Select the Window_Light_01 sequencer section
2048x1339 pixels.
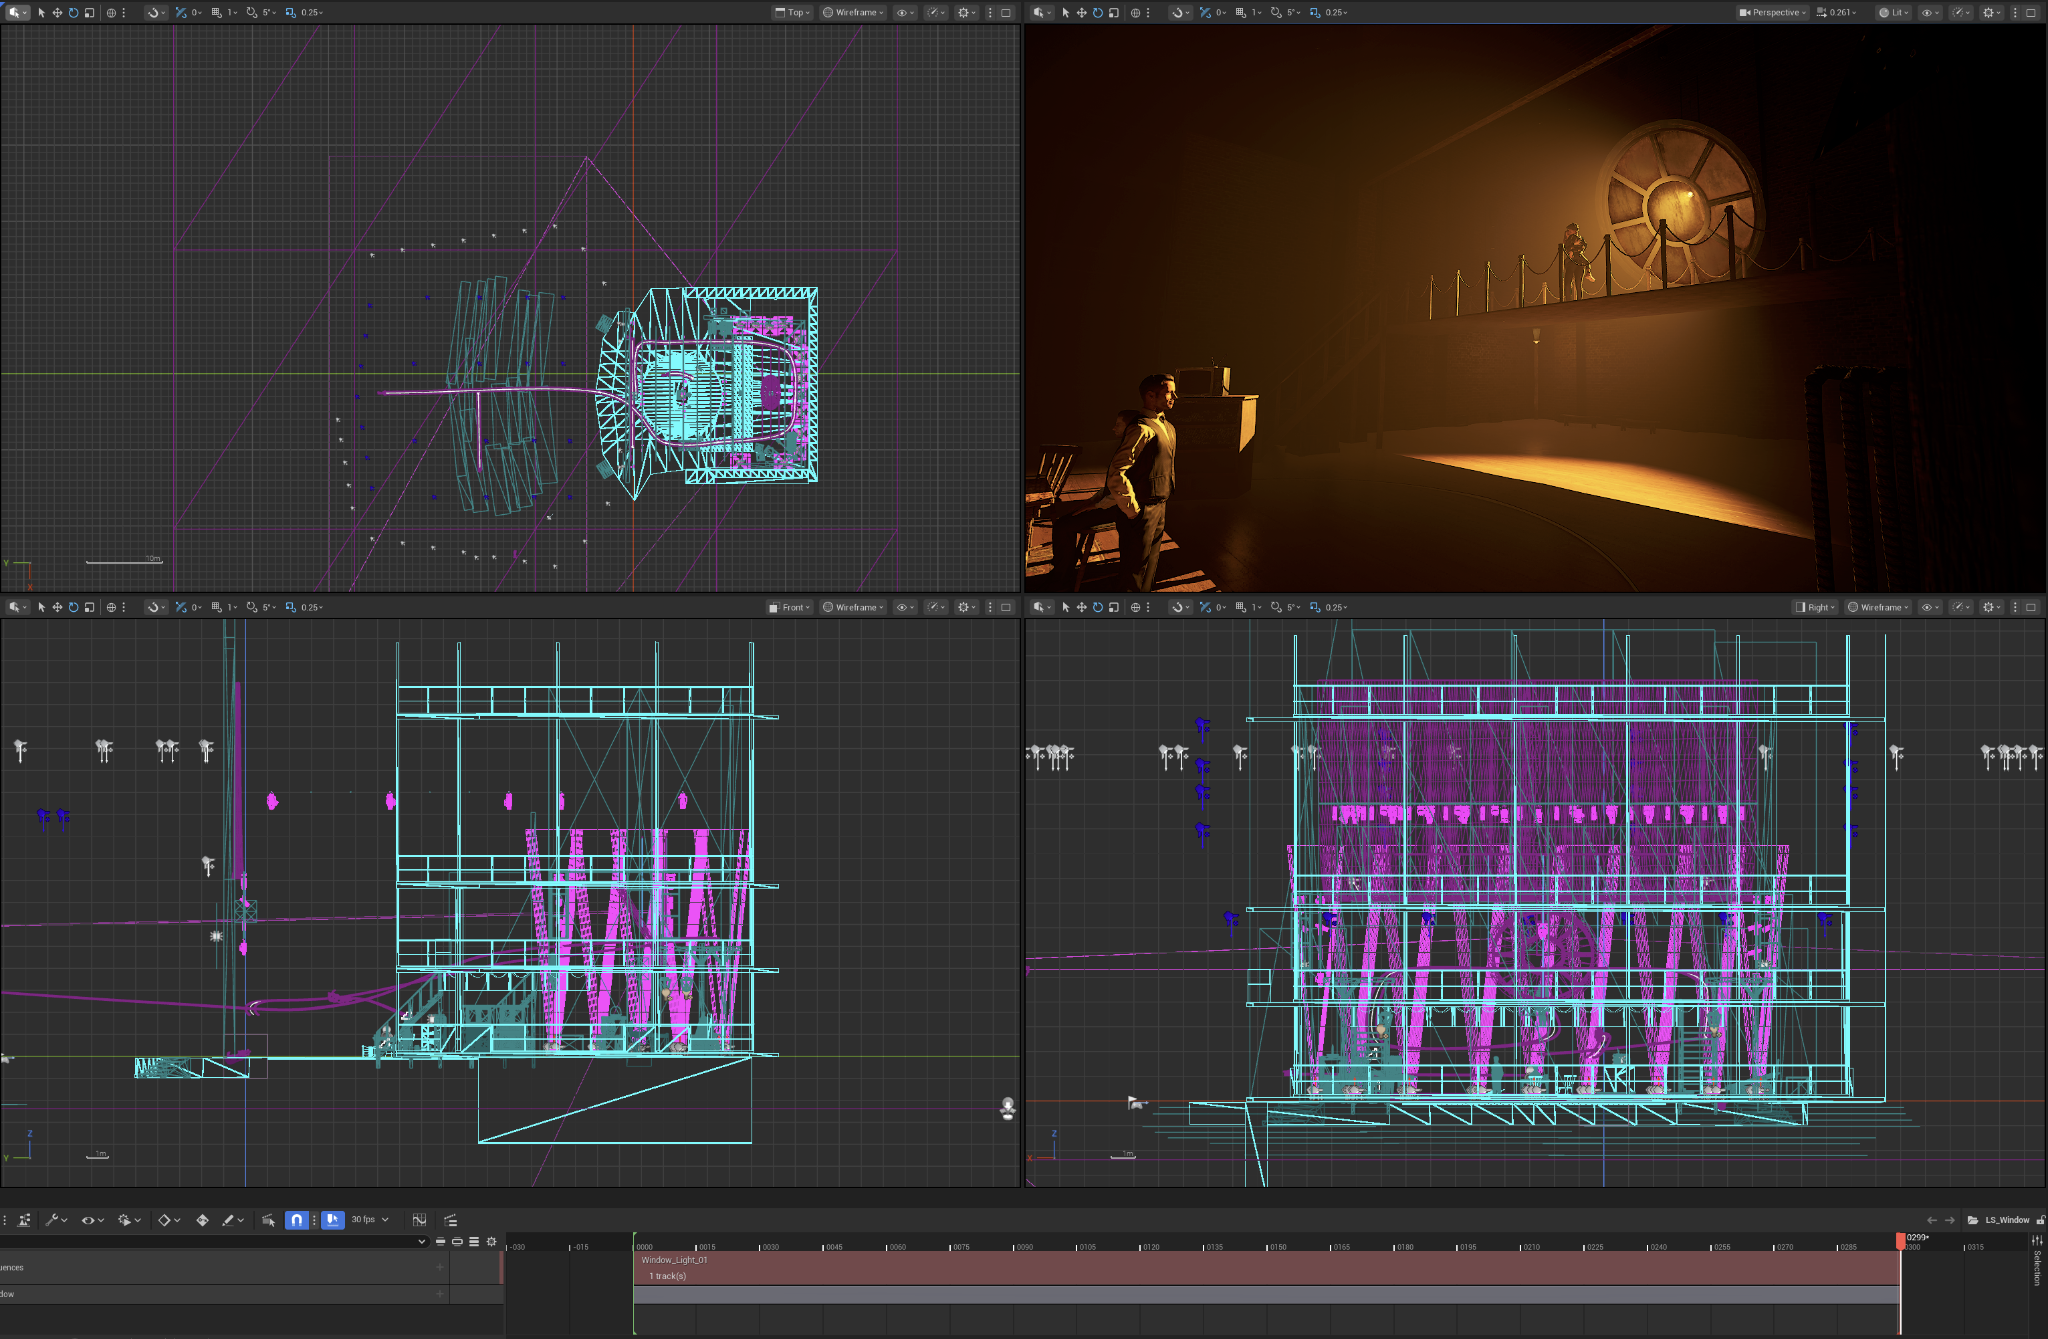(1266, 1267)
